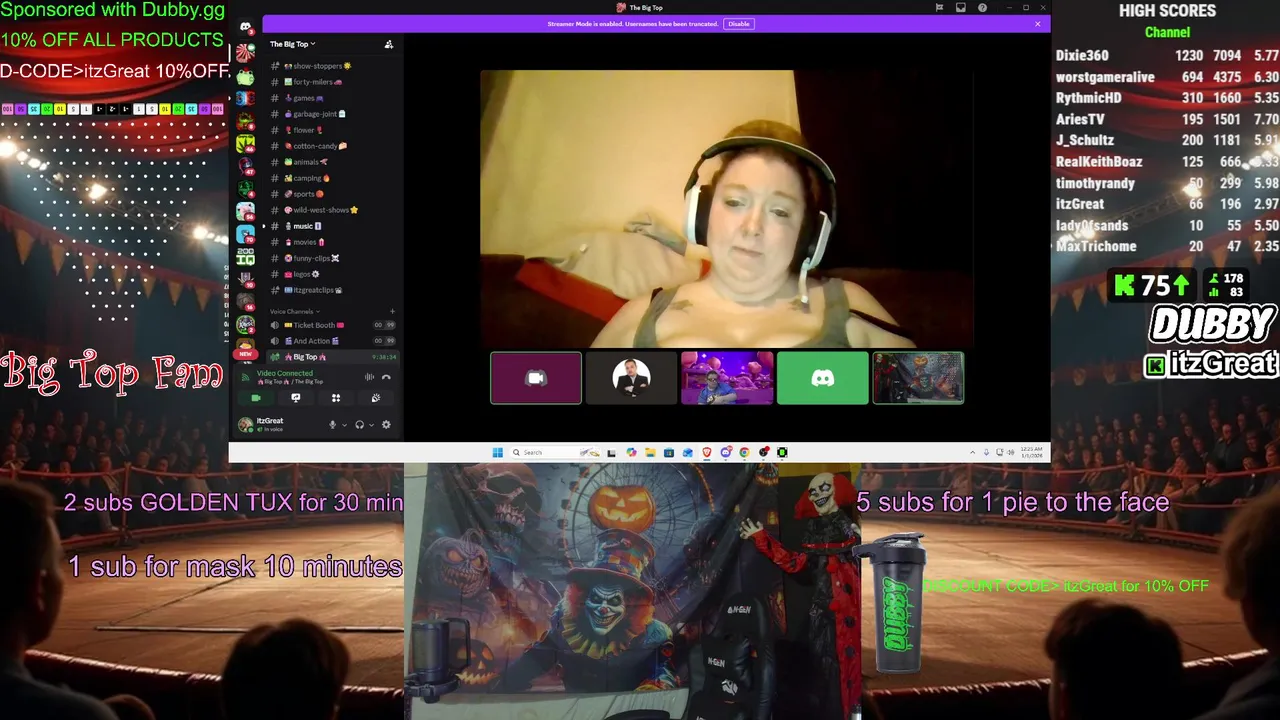Mute the microphone in user panel
Viewport: 1280px width, 720px height.
pos(332,425)
